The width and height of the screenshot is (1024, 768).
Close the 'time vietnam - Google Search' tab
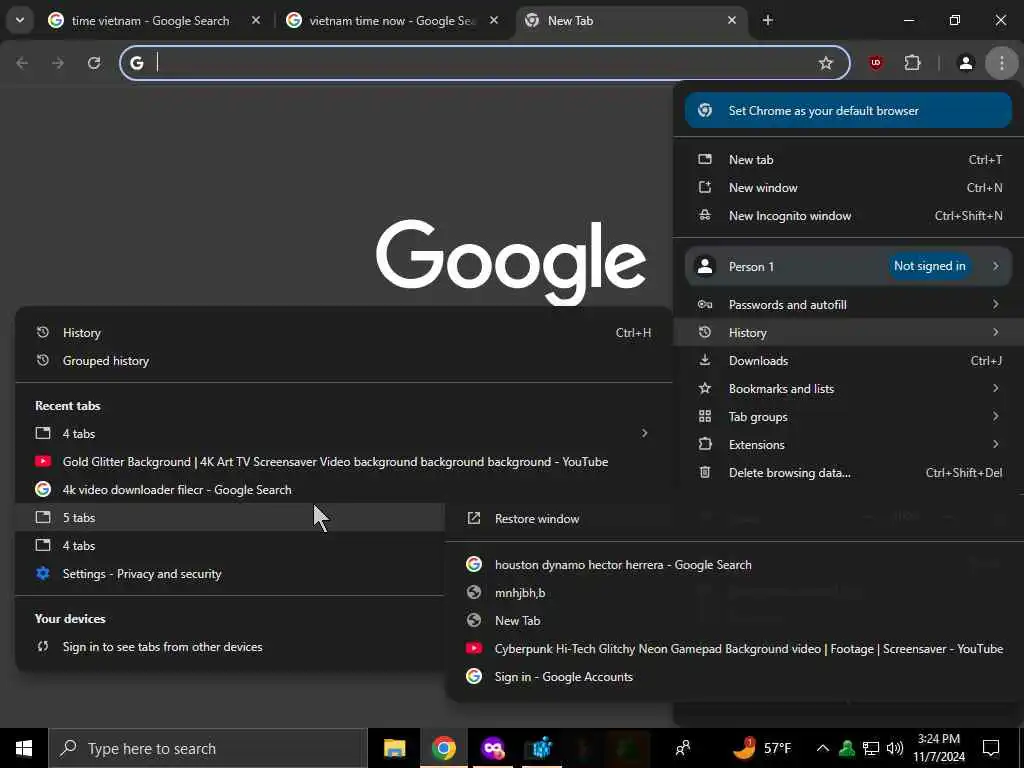(x=256, y=20)
